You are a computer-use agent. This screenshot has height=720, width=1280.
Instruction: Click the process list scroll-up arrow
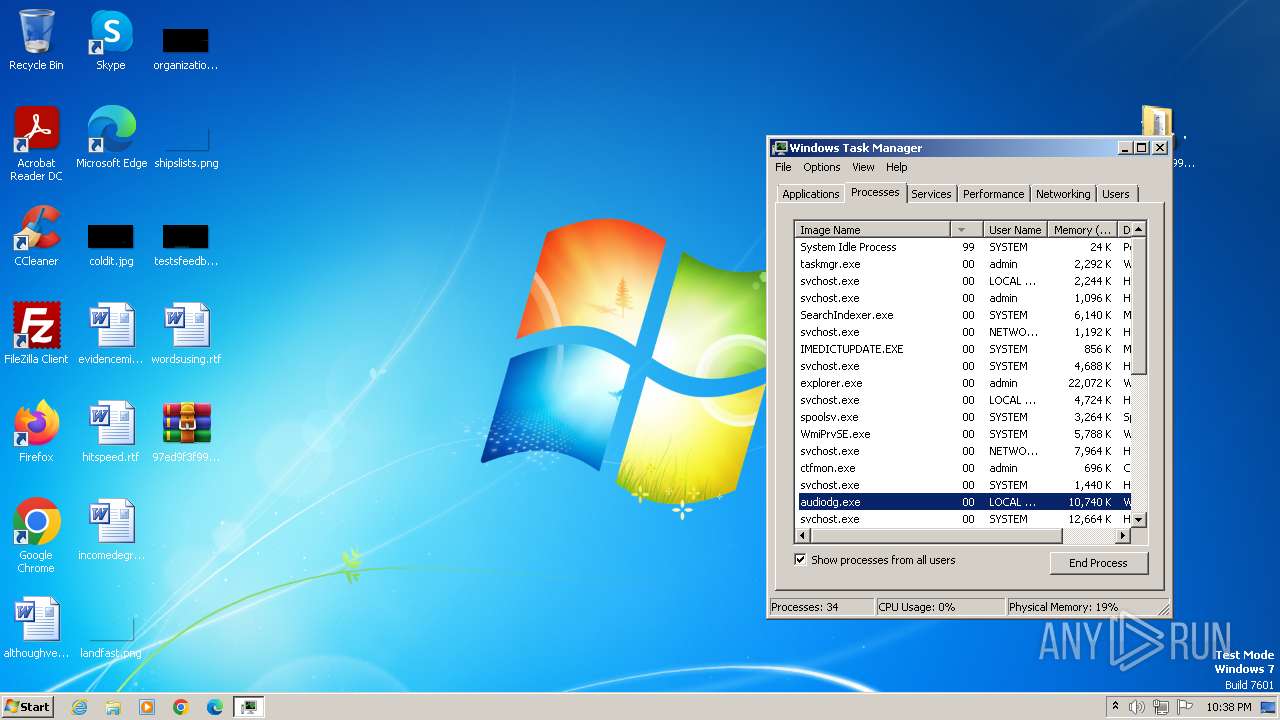[1138, 230]
